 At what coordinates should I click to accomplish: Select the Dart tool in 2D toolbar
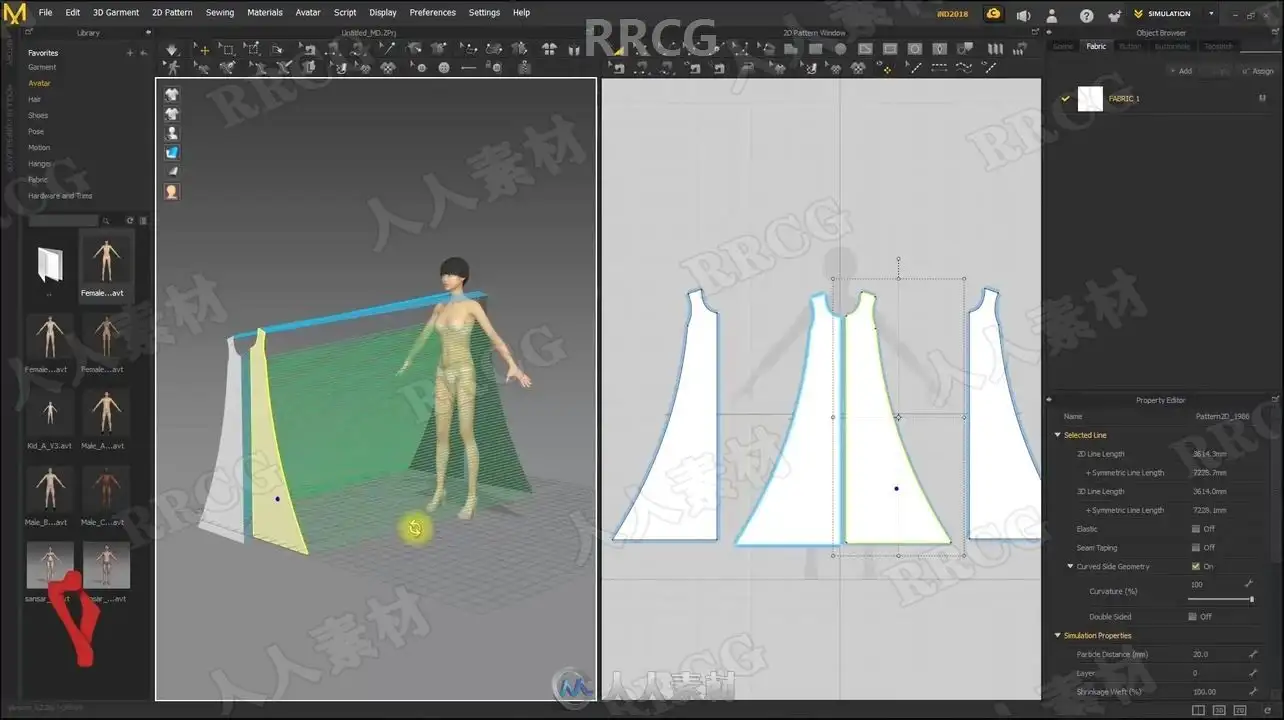click(x=939, y=49)
